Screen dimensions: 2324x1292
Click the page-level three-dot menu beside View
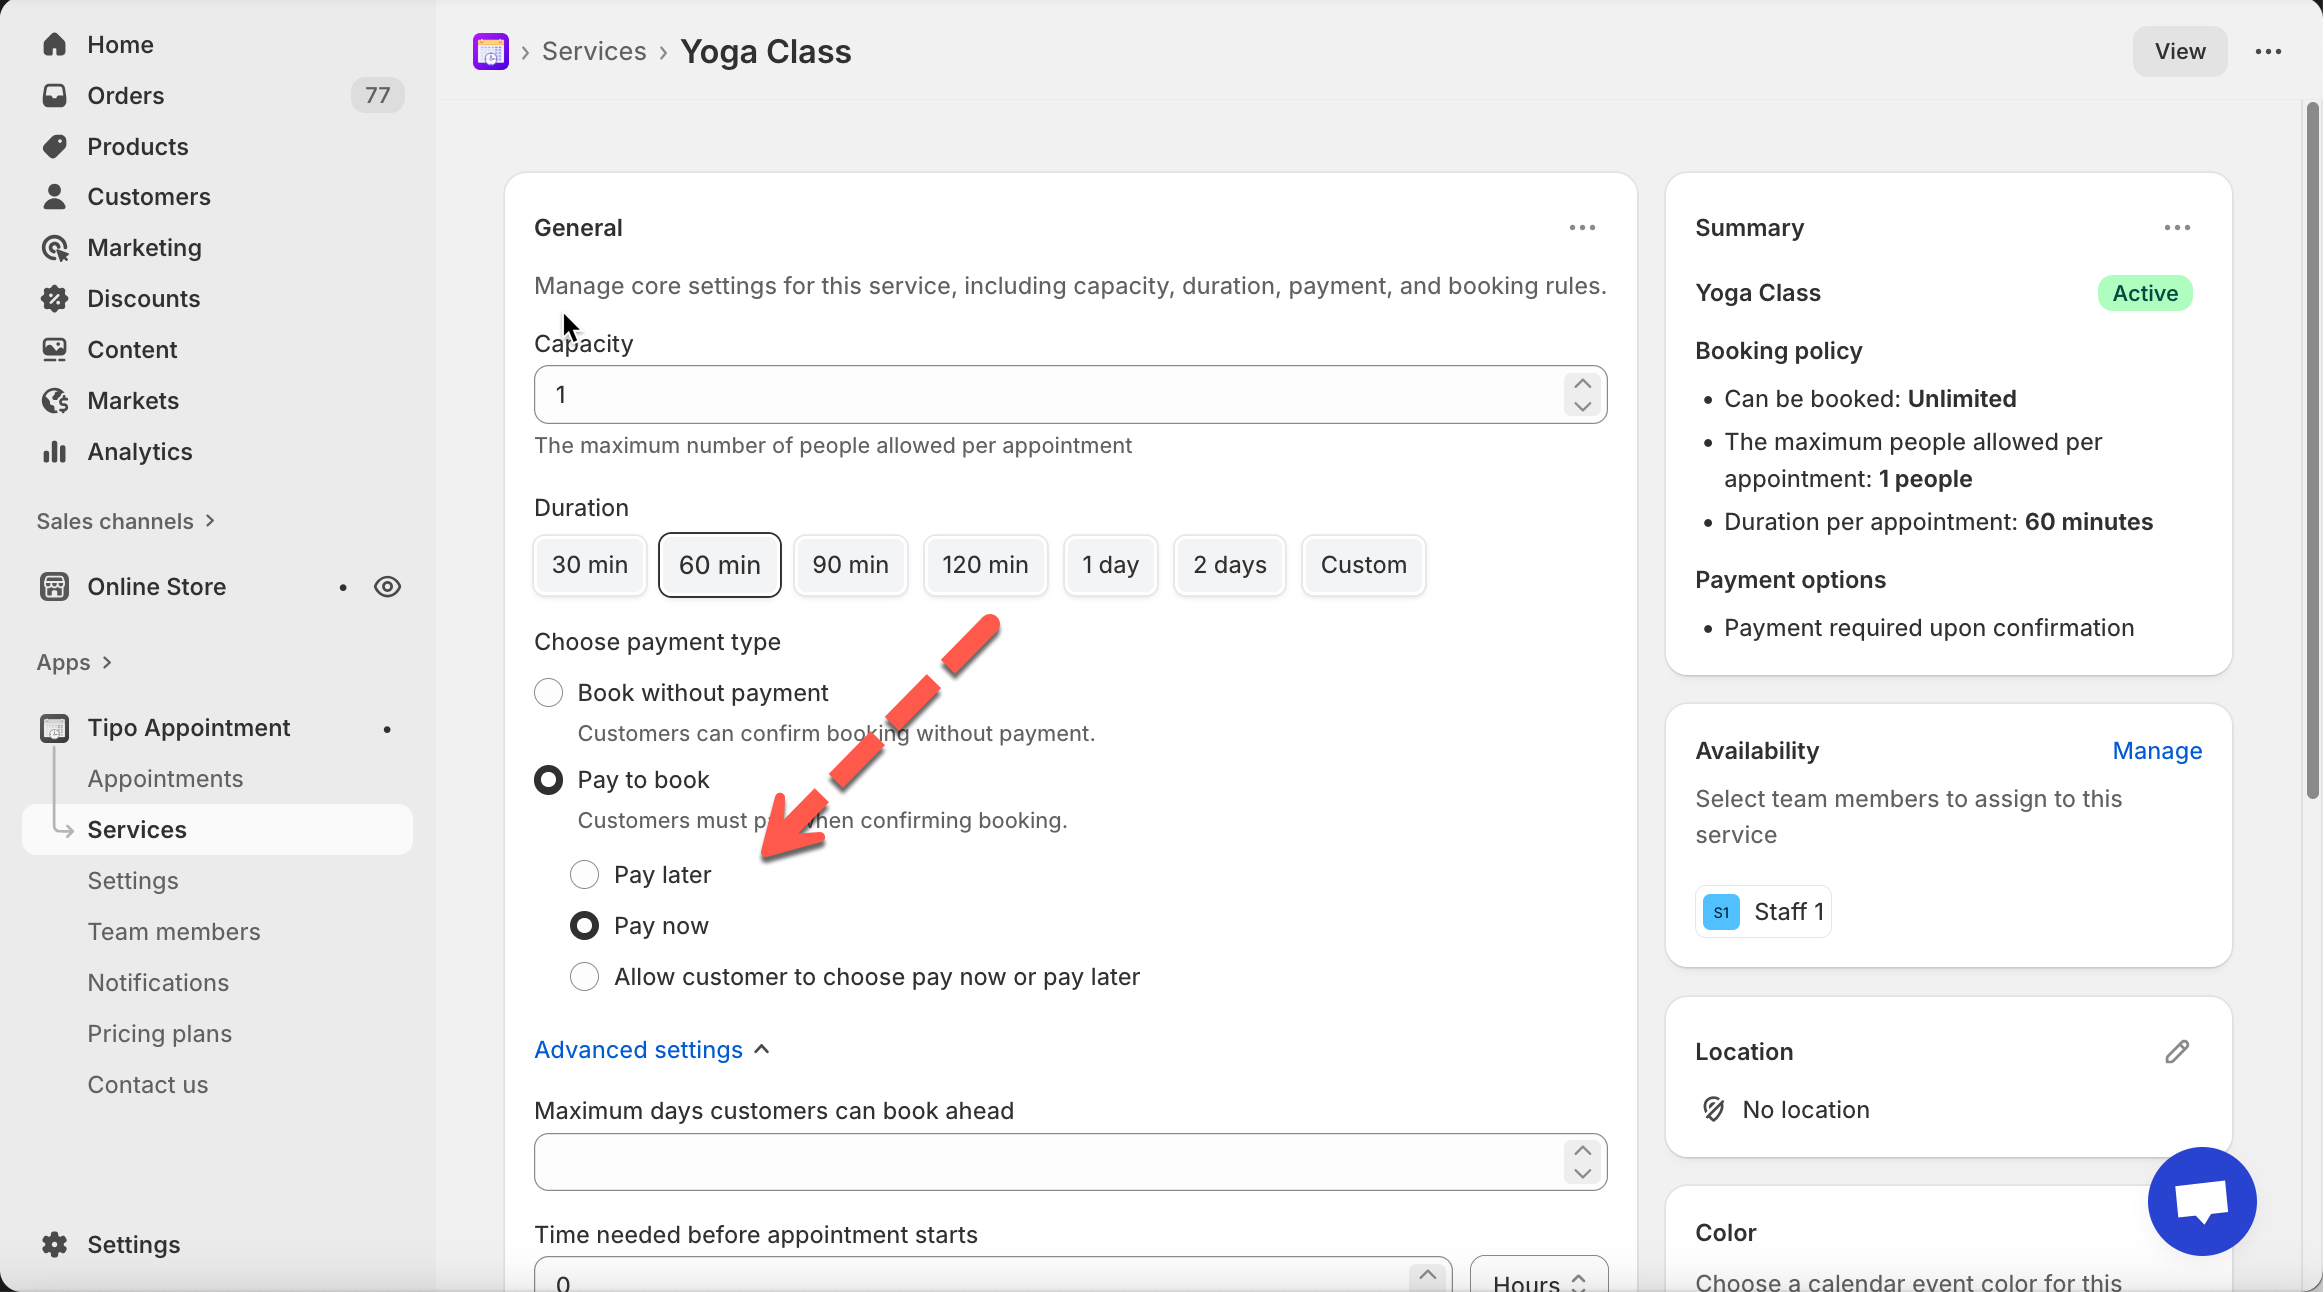coord(2268,51)
